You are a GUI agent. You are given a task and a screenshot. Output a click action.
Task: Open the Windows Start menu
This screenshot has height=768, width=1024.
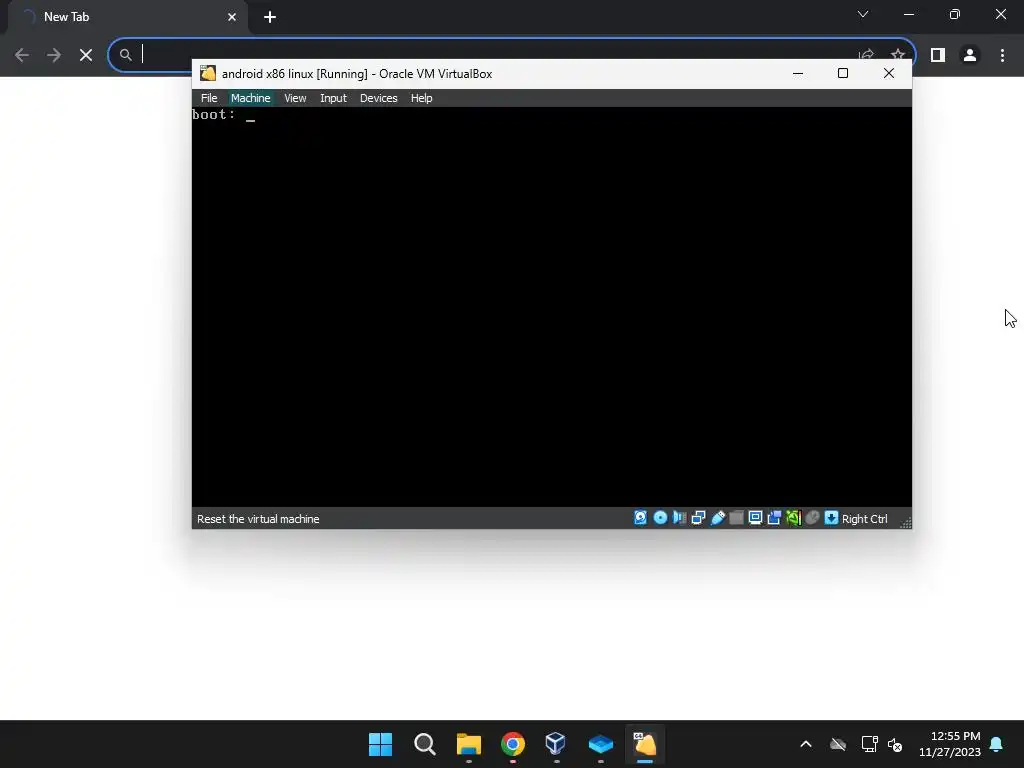380,744
